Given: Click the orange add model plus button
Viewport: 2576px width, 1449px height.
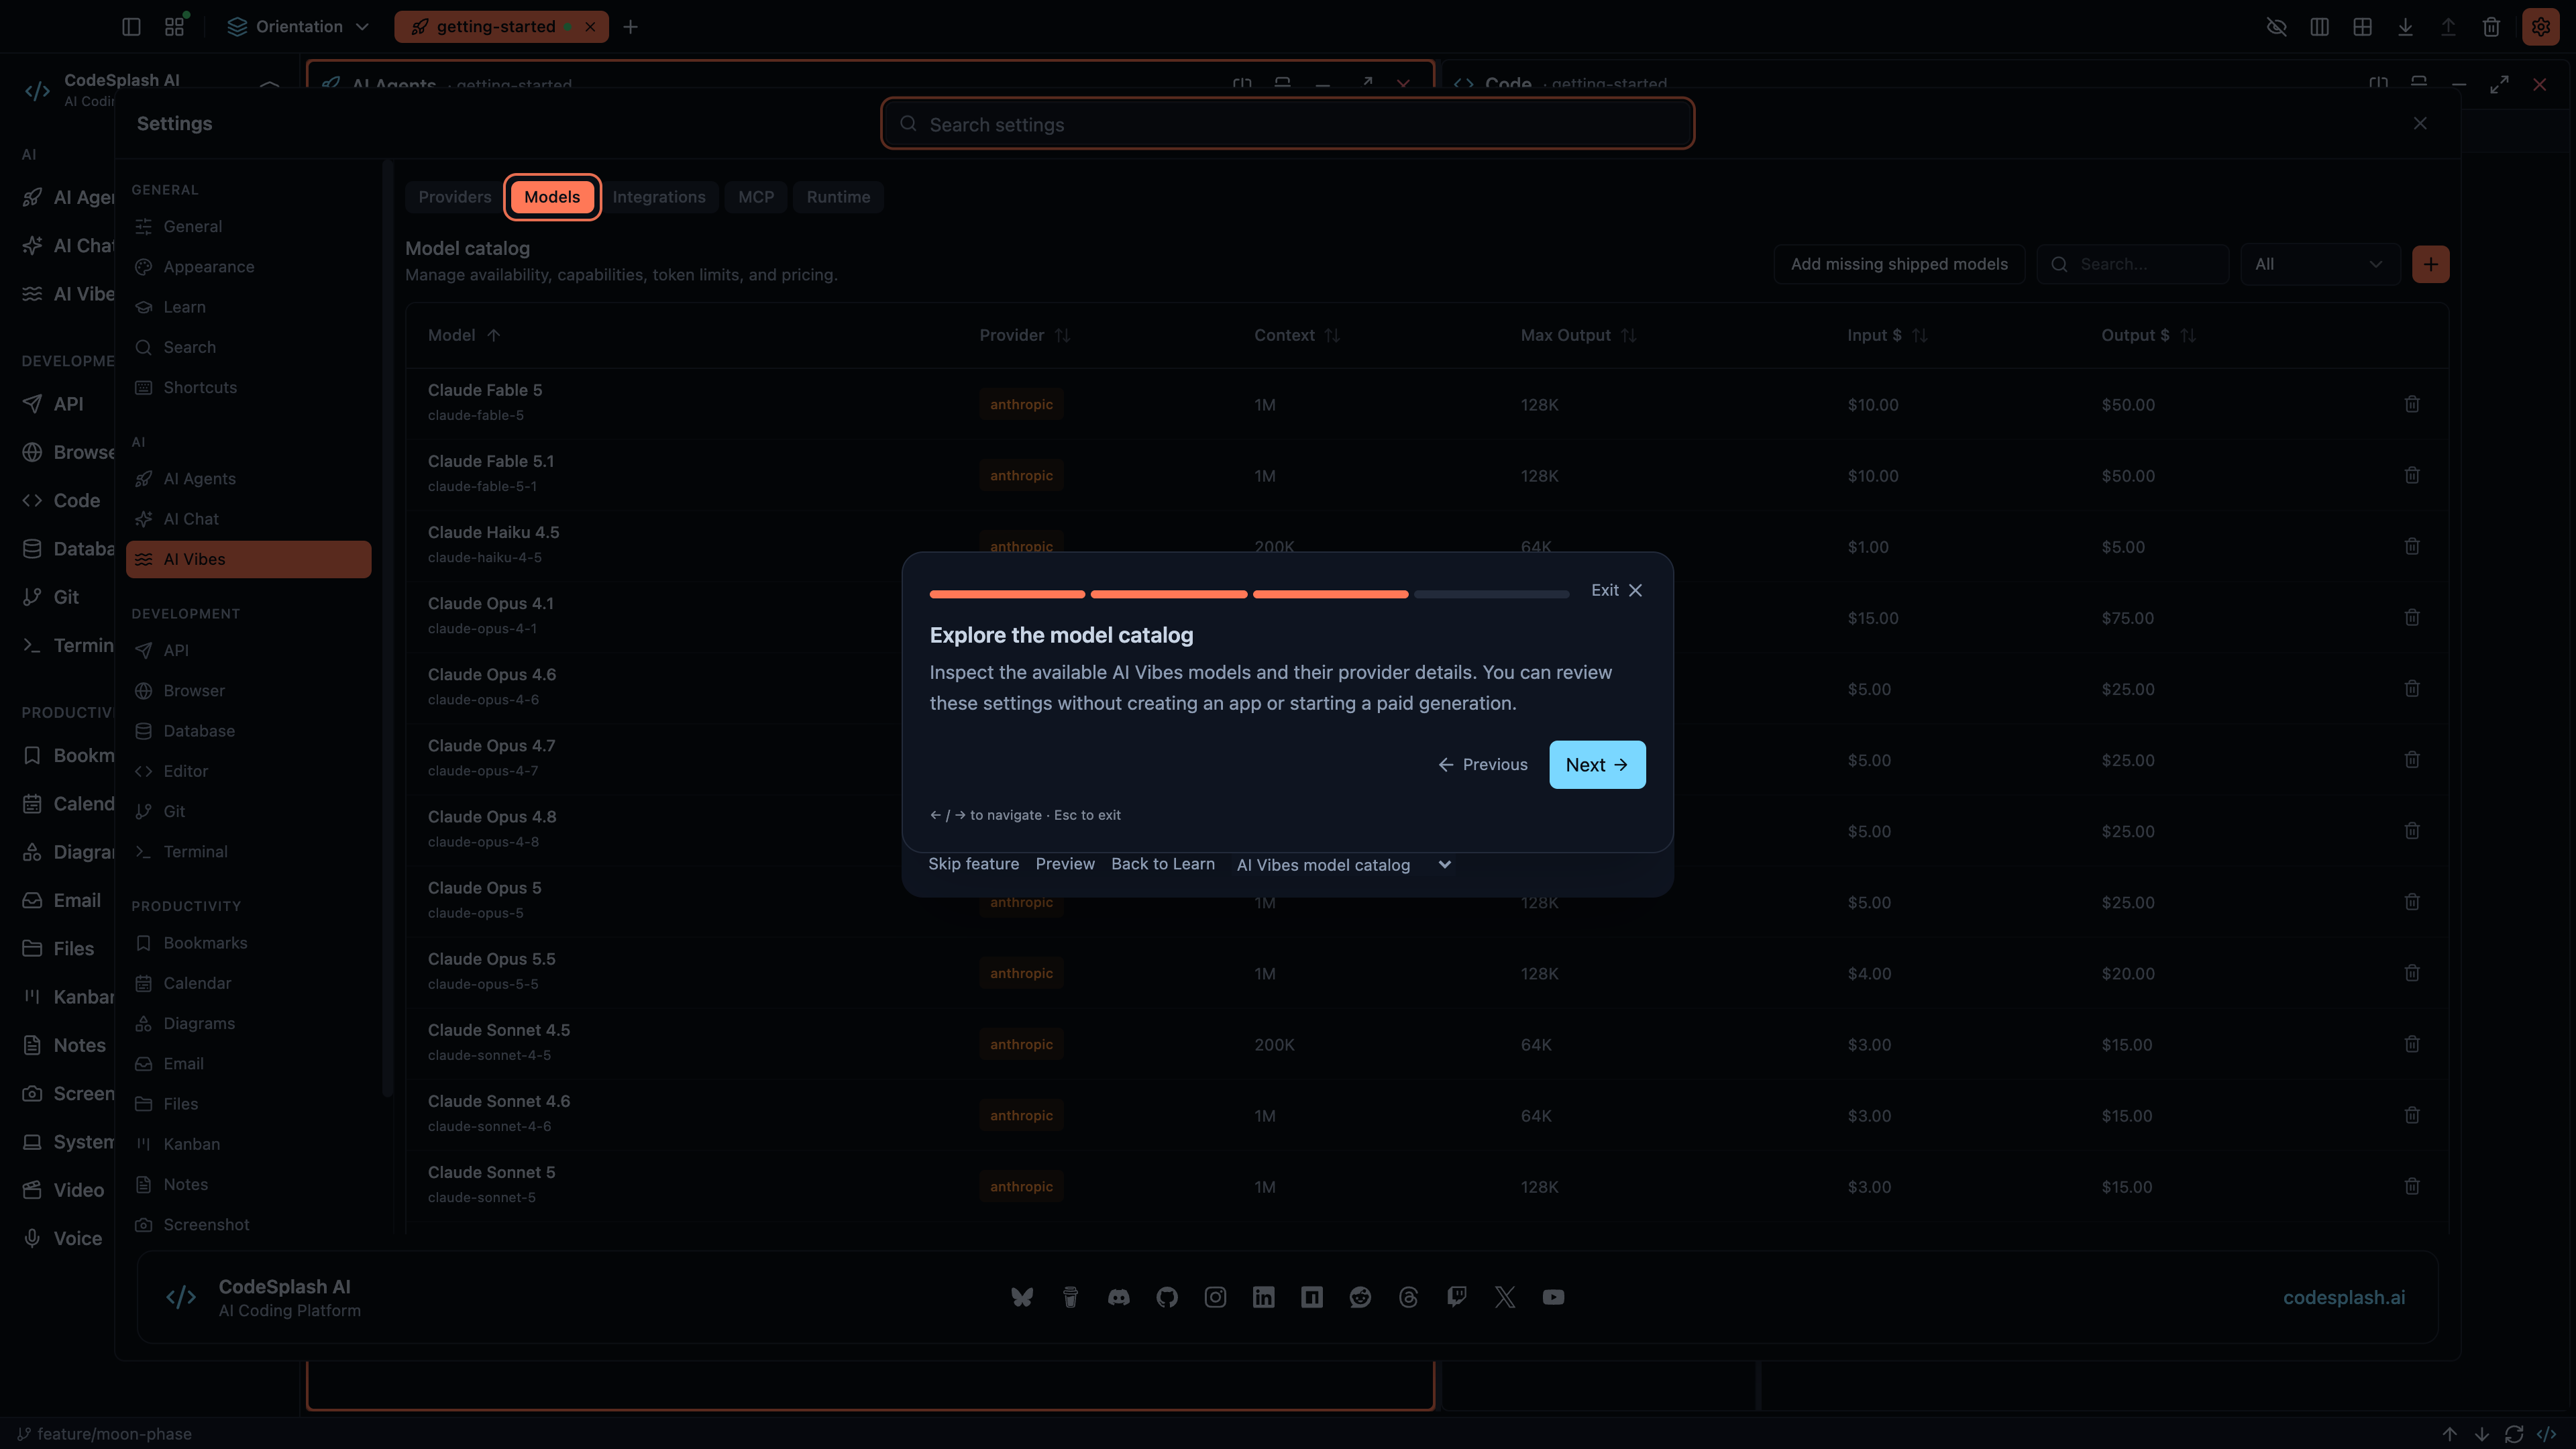Looking at the screenshot, I should click(x=2430, y=264).
